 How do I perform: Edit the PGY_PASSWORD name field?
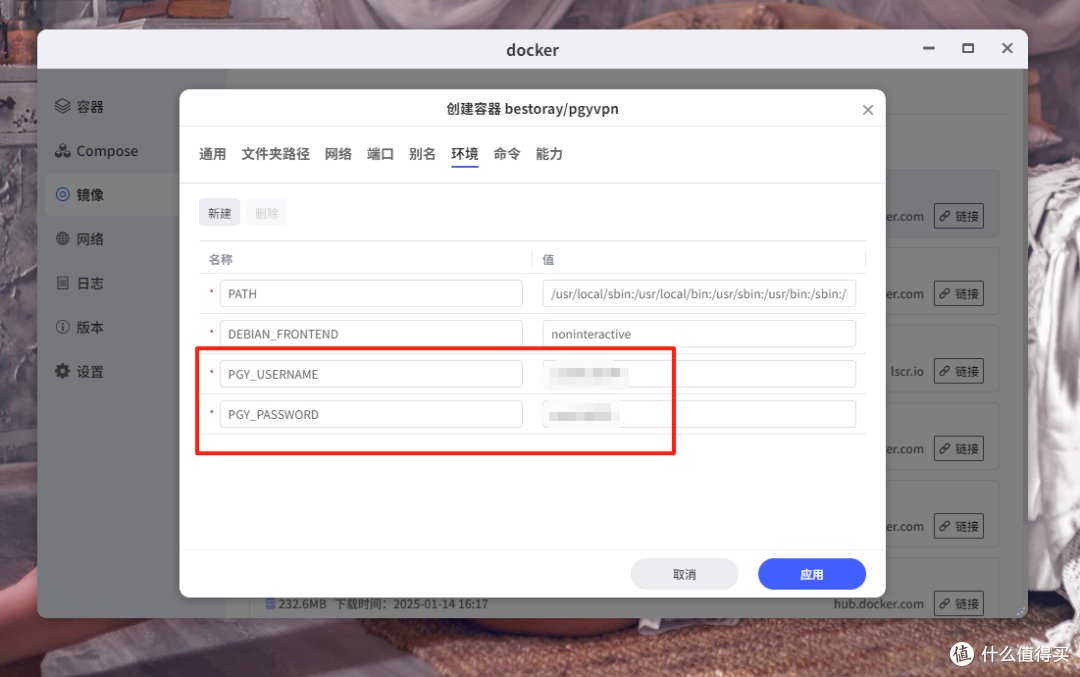[x=371, y=415]
